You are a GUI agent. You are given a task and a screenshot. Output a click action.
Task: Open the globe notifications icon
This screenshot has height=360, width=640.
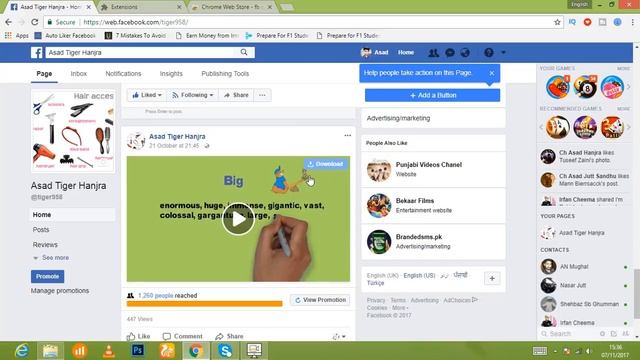[465, 53]
